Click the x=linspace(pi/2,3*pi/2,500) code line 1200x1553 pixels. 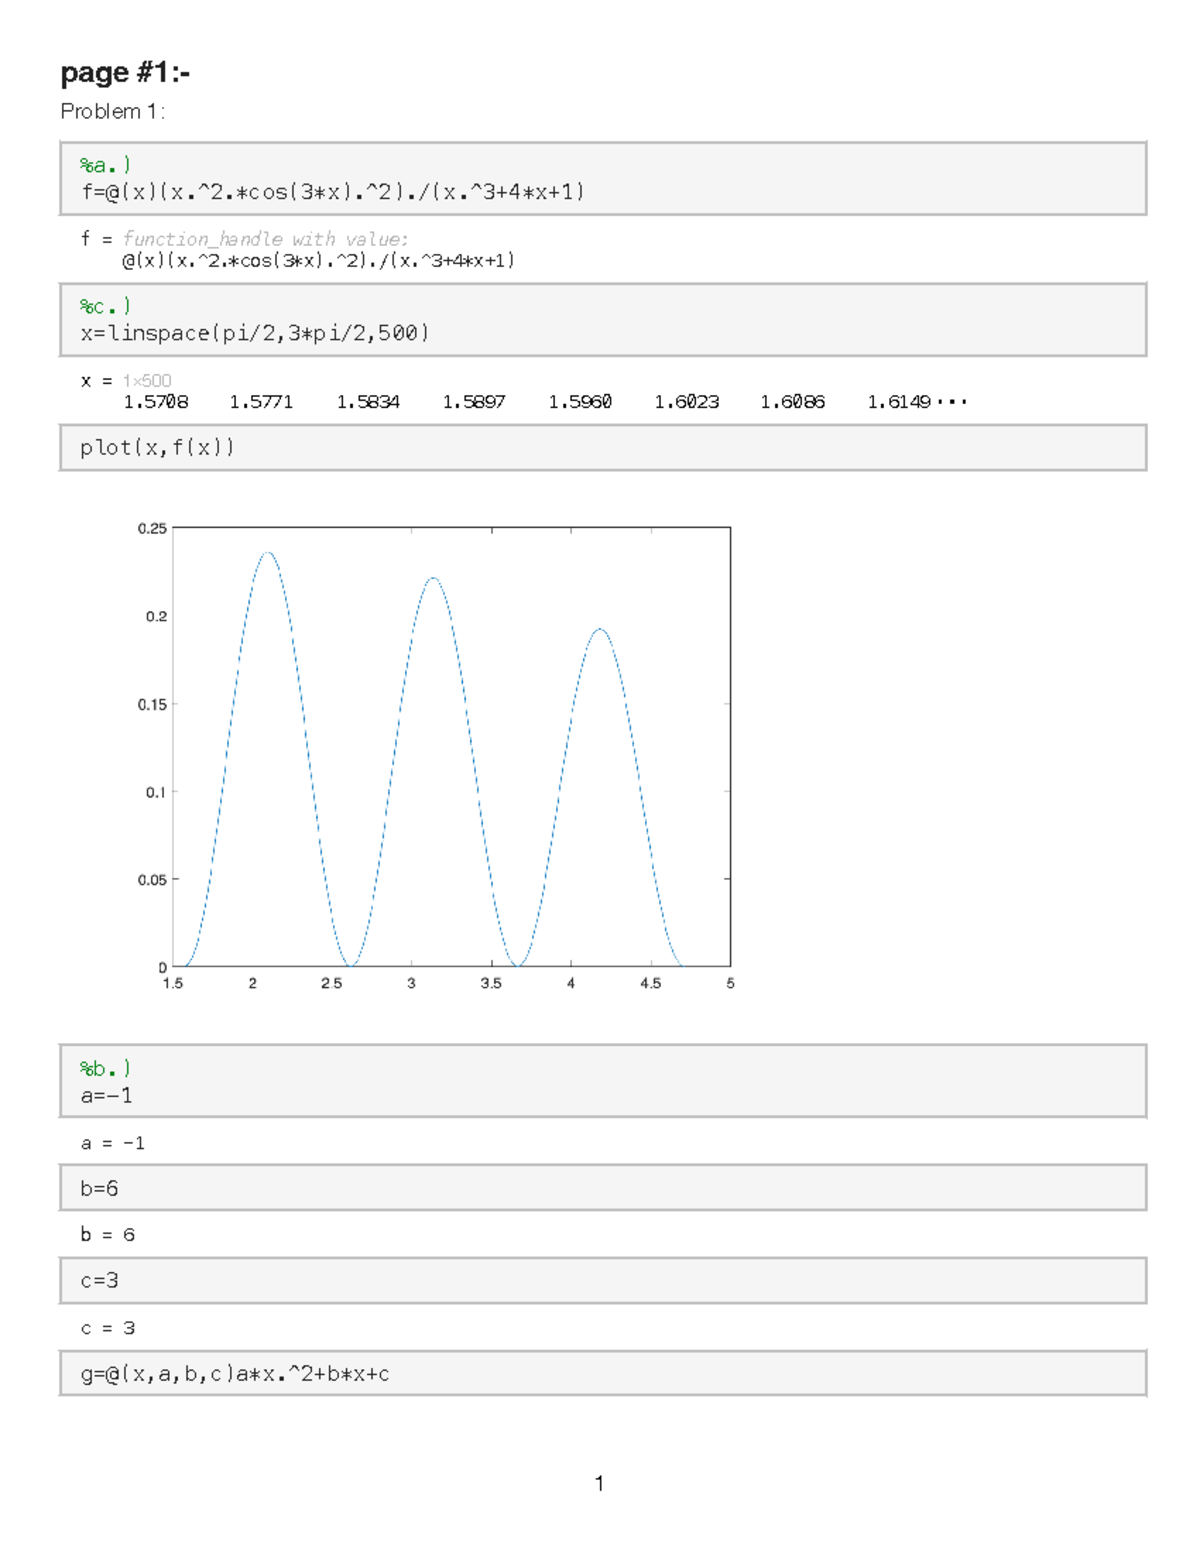coord(255,333)
